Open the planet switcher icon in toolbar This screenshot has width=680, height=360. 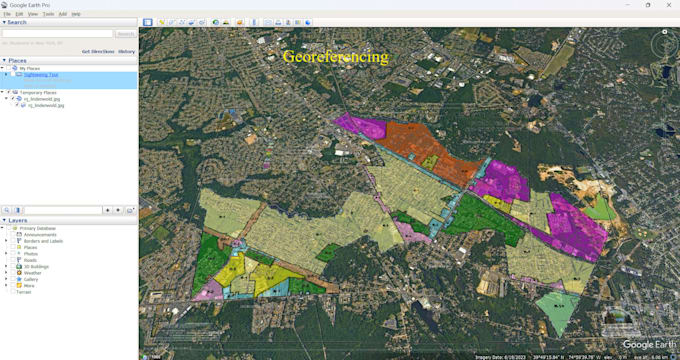239,22
